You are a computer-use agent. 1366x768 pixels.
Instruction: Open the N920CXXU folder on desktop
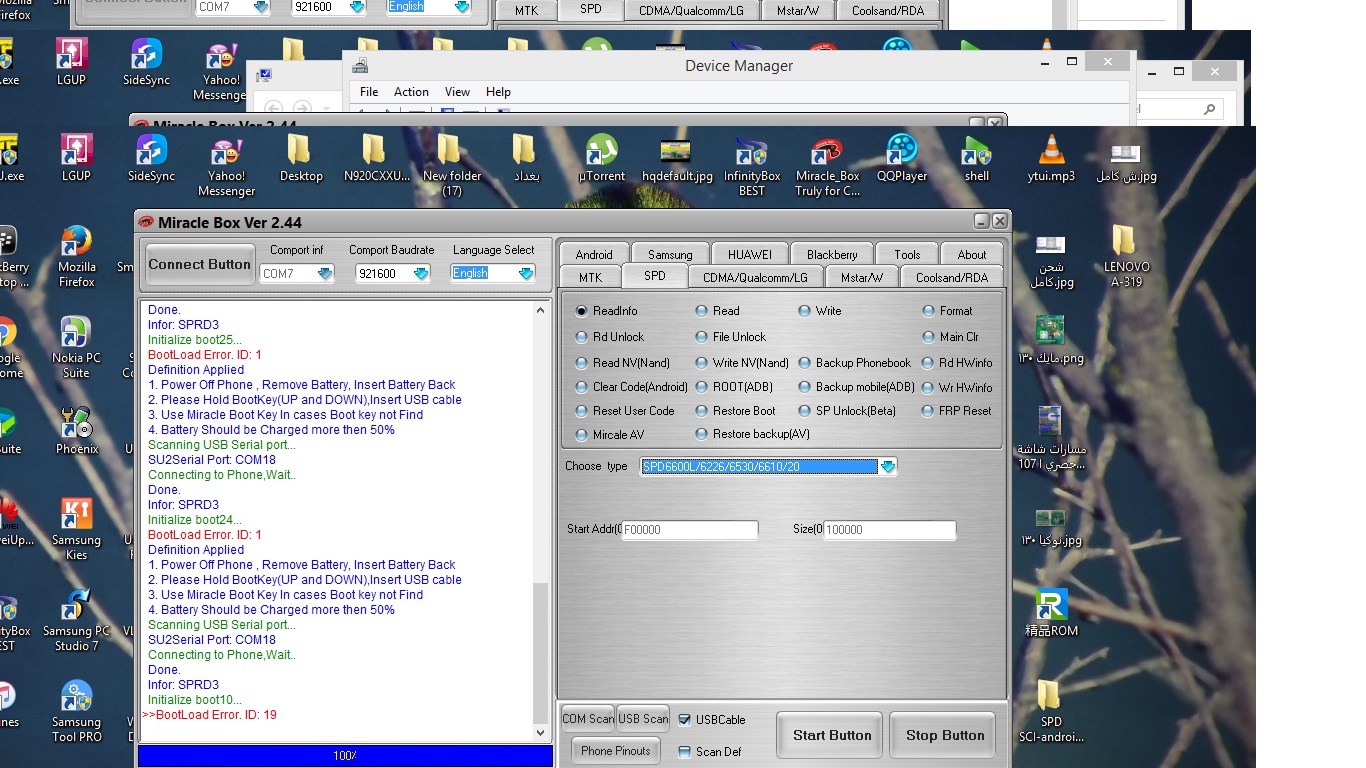(377, 159)
